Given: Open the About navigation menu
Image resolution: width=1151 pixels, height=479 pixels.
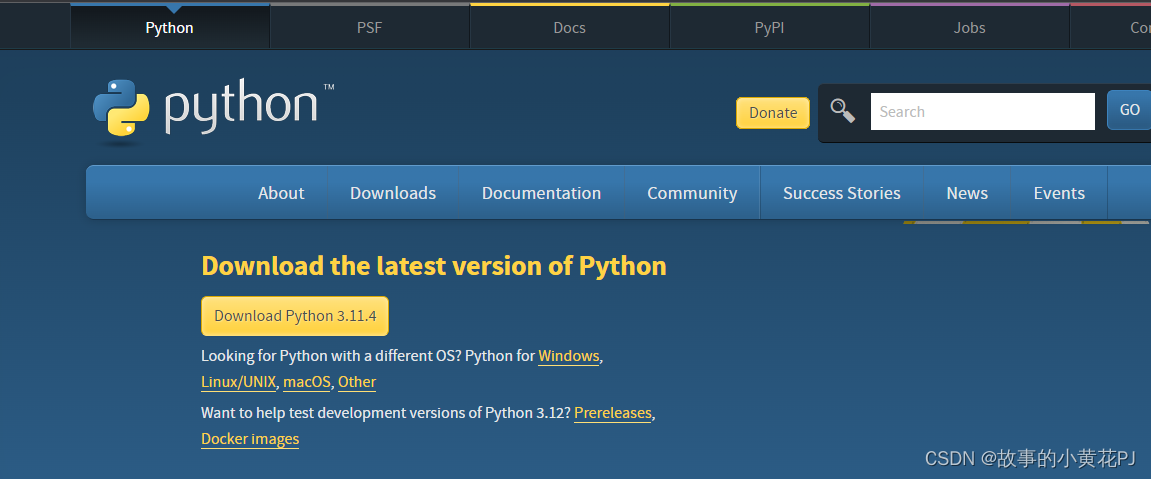Looking at the screenshot, I should pos(281,193).
